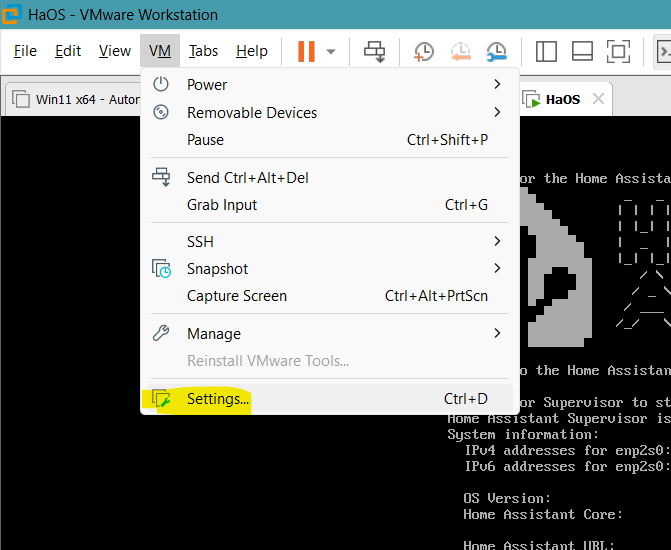This screenshot has height=550, width=671.
Task: Open the Tabs menu
Action: click(203, 51)
